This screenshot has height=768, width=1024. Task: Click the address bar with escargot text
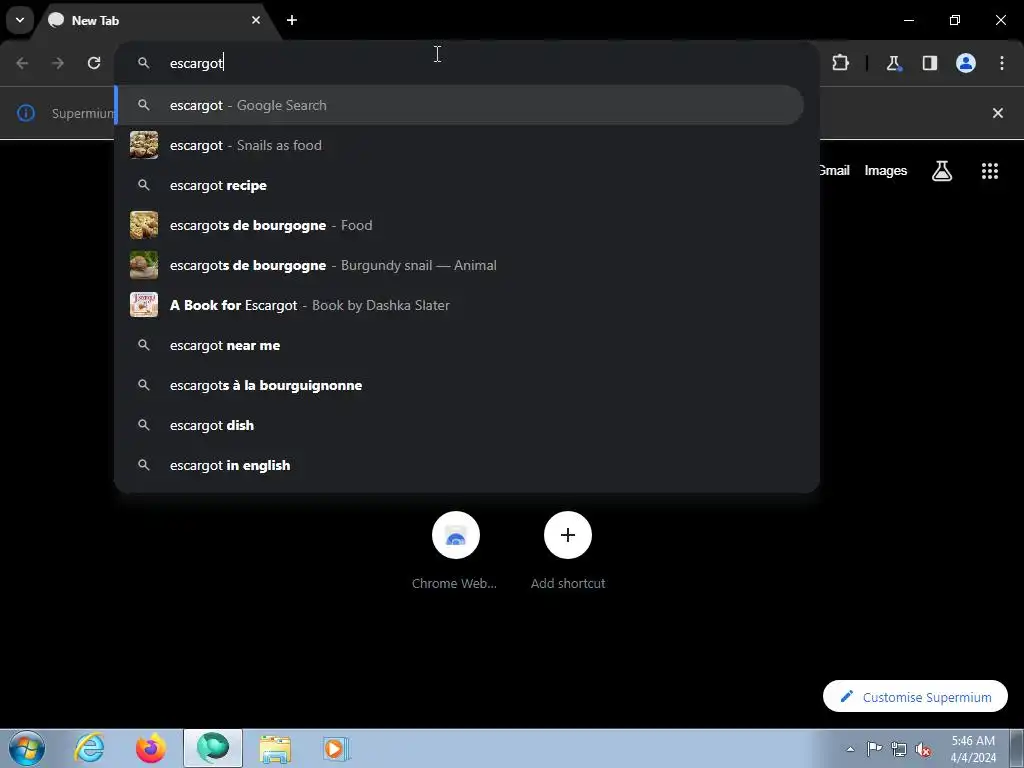[x=467, y=63]
